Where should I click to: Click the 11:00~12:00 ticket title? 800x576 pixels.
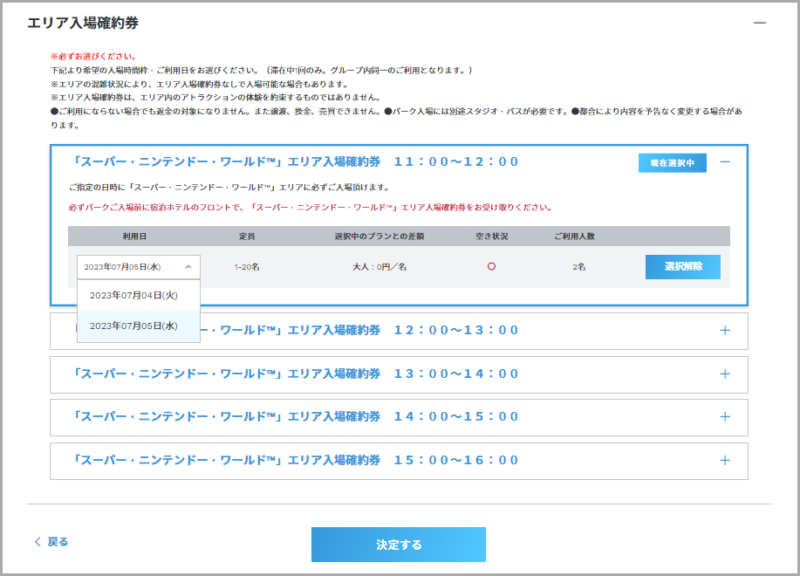tap(295, 162)
